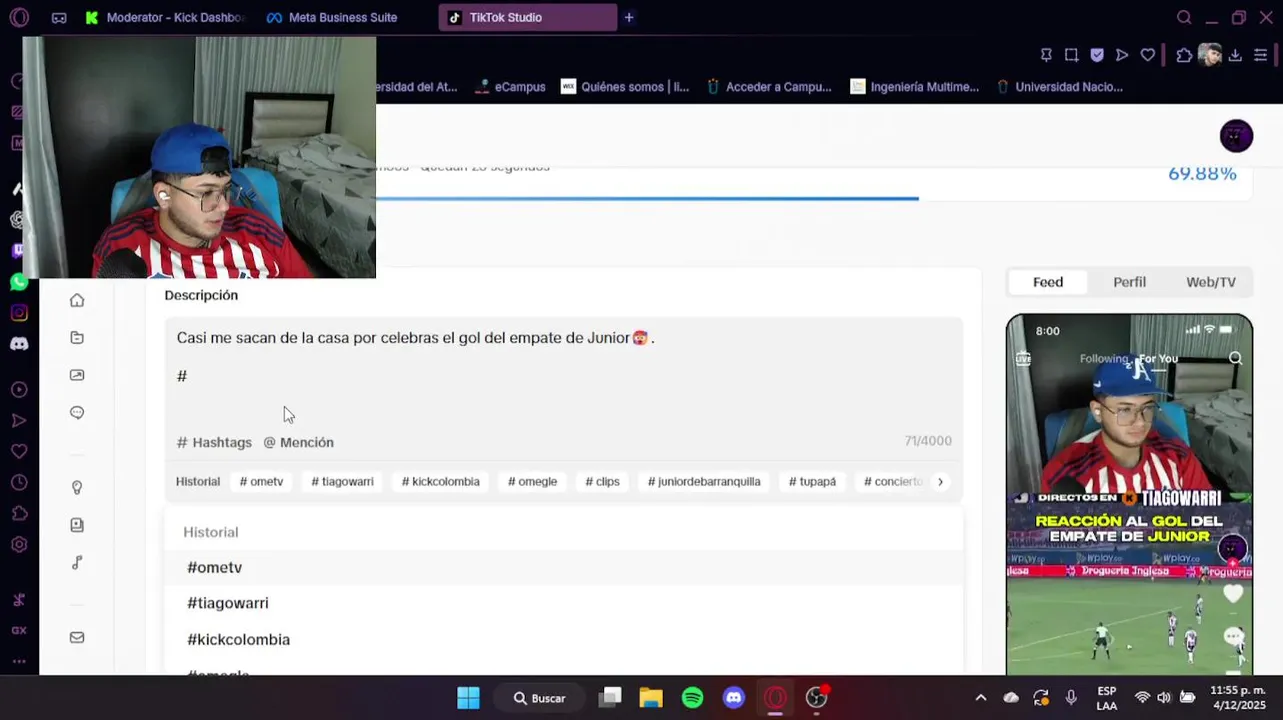Open the Opera sidebar bookmarks heart icon

[19, 452]
